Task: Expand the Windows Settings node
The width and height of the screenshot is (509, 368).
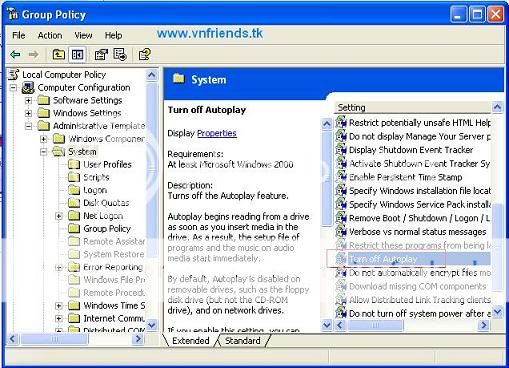Action: pyautogui.click(x=29, y=113)
